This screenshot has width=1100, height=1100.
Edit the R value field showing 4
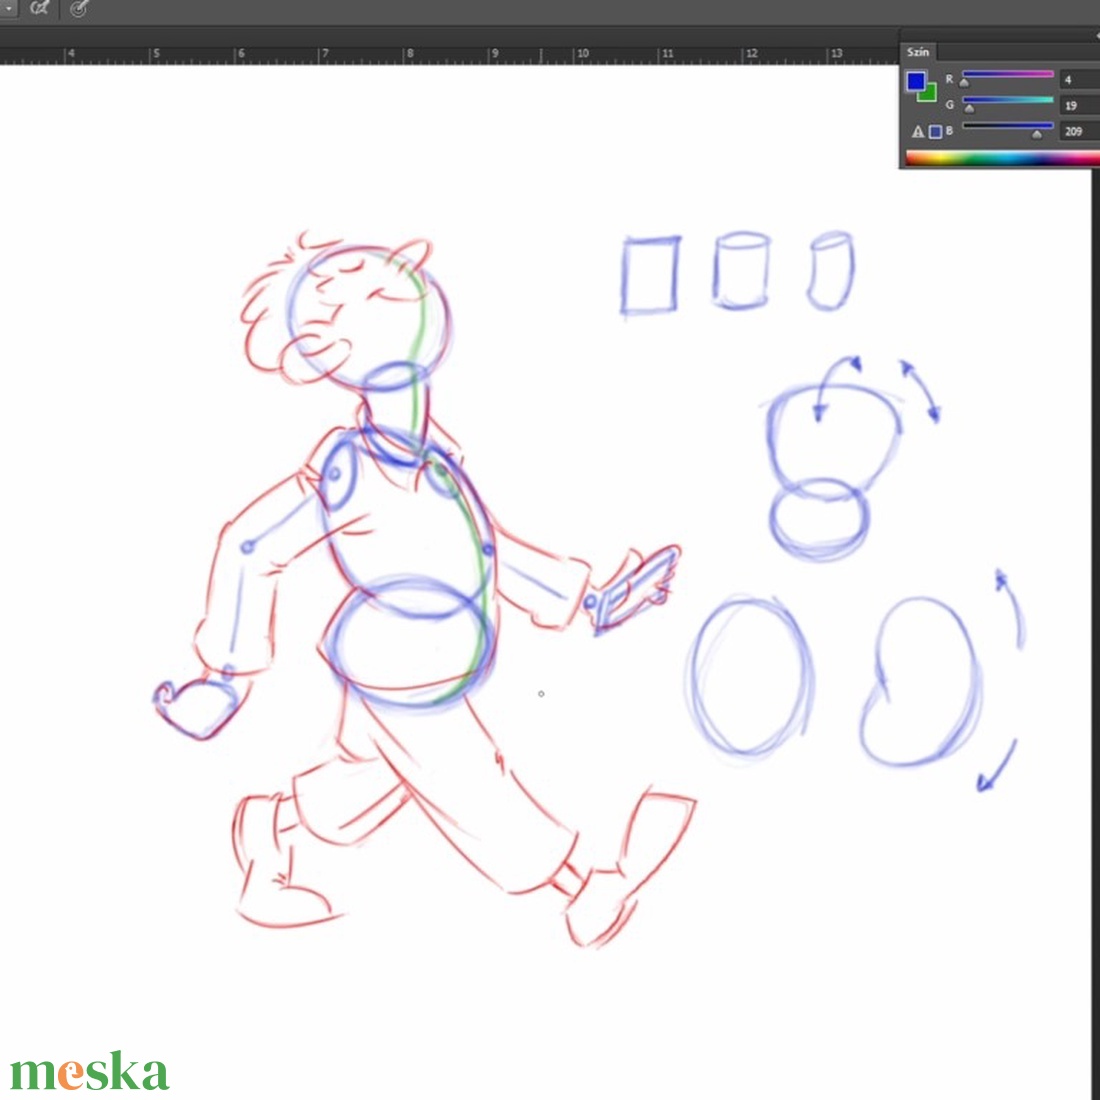coord(1079,79)
